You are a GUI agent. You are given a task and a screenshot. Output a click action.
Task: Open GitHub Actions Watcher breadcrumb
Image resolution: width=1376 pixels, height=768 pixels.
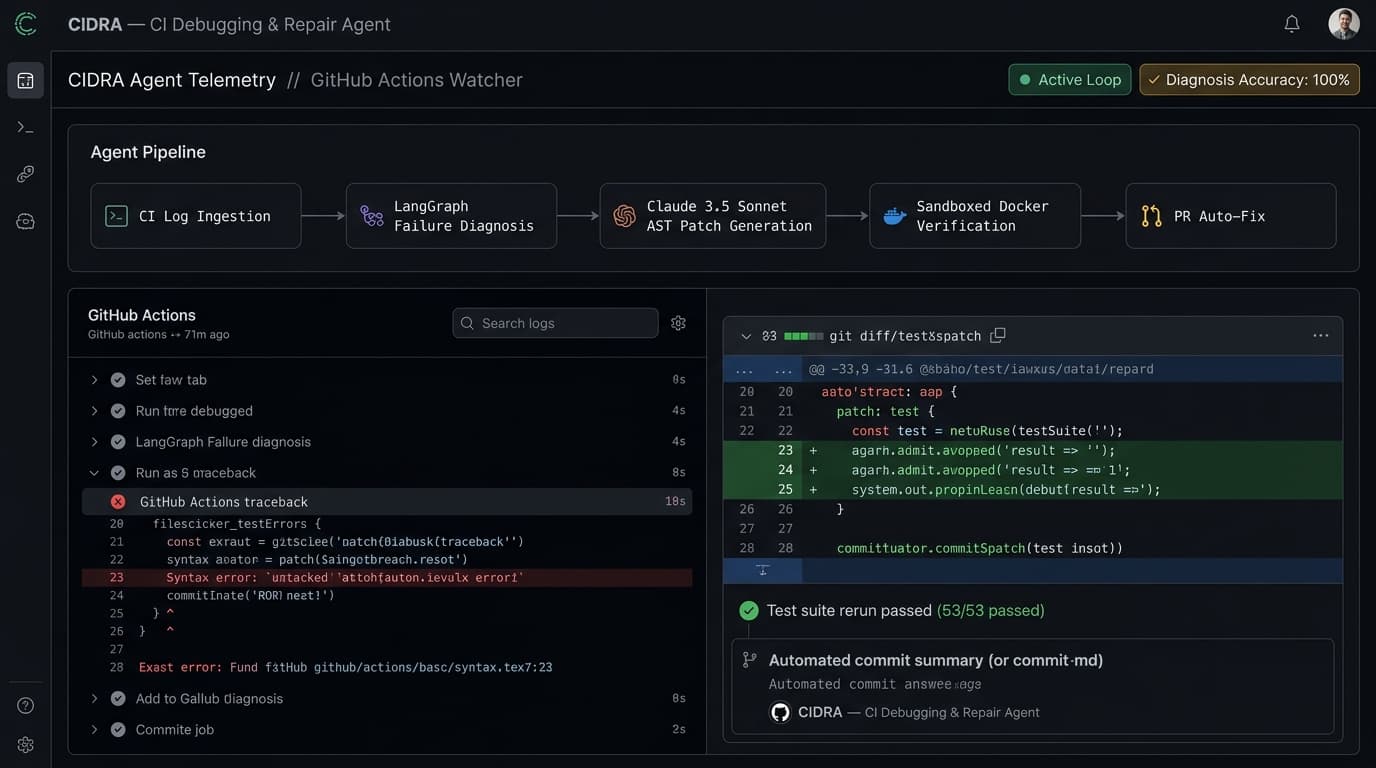coord(417,80)
